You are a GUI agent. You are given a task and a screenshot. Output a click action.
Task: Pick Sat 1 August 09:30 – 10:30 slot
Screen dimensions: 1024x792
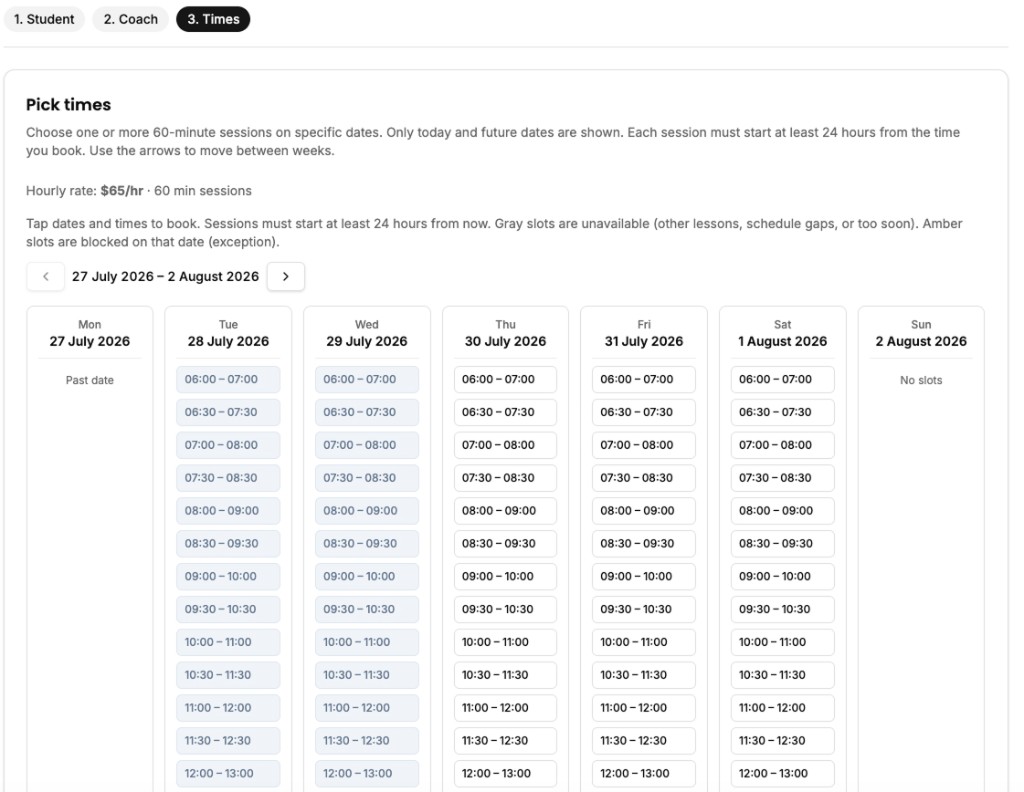pyautogui.click(x=782, y=609)
